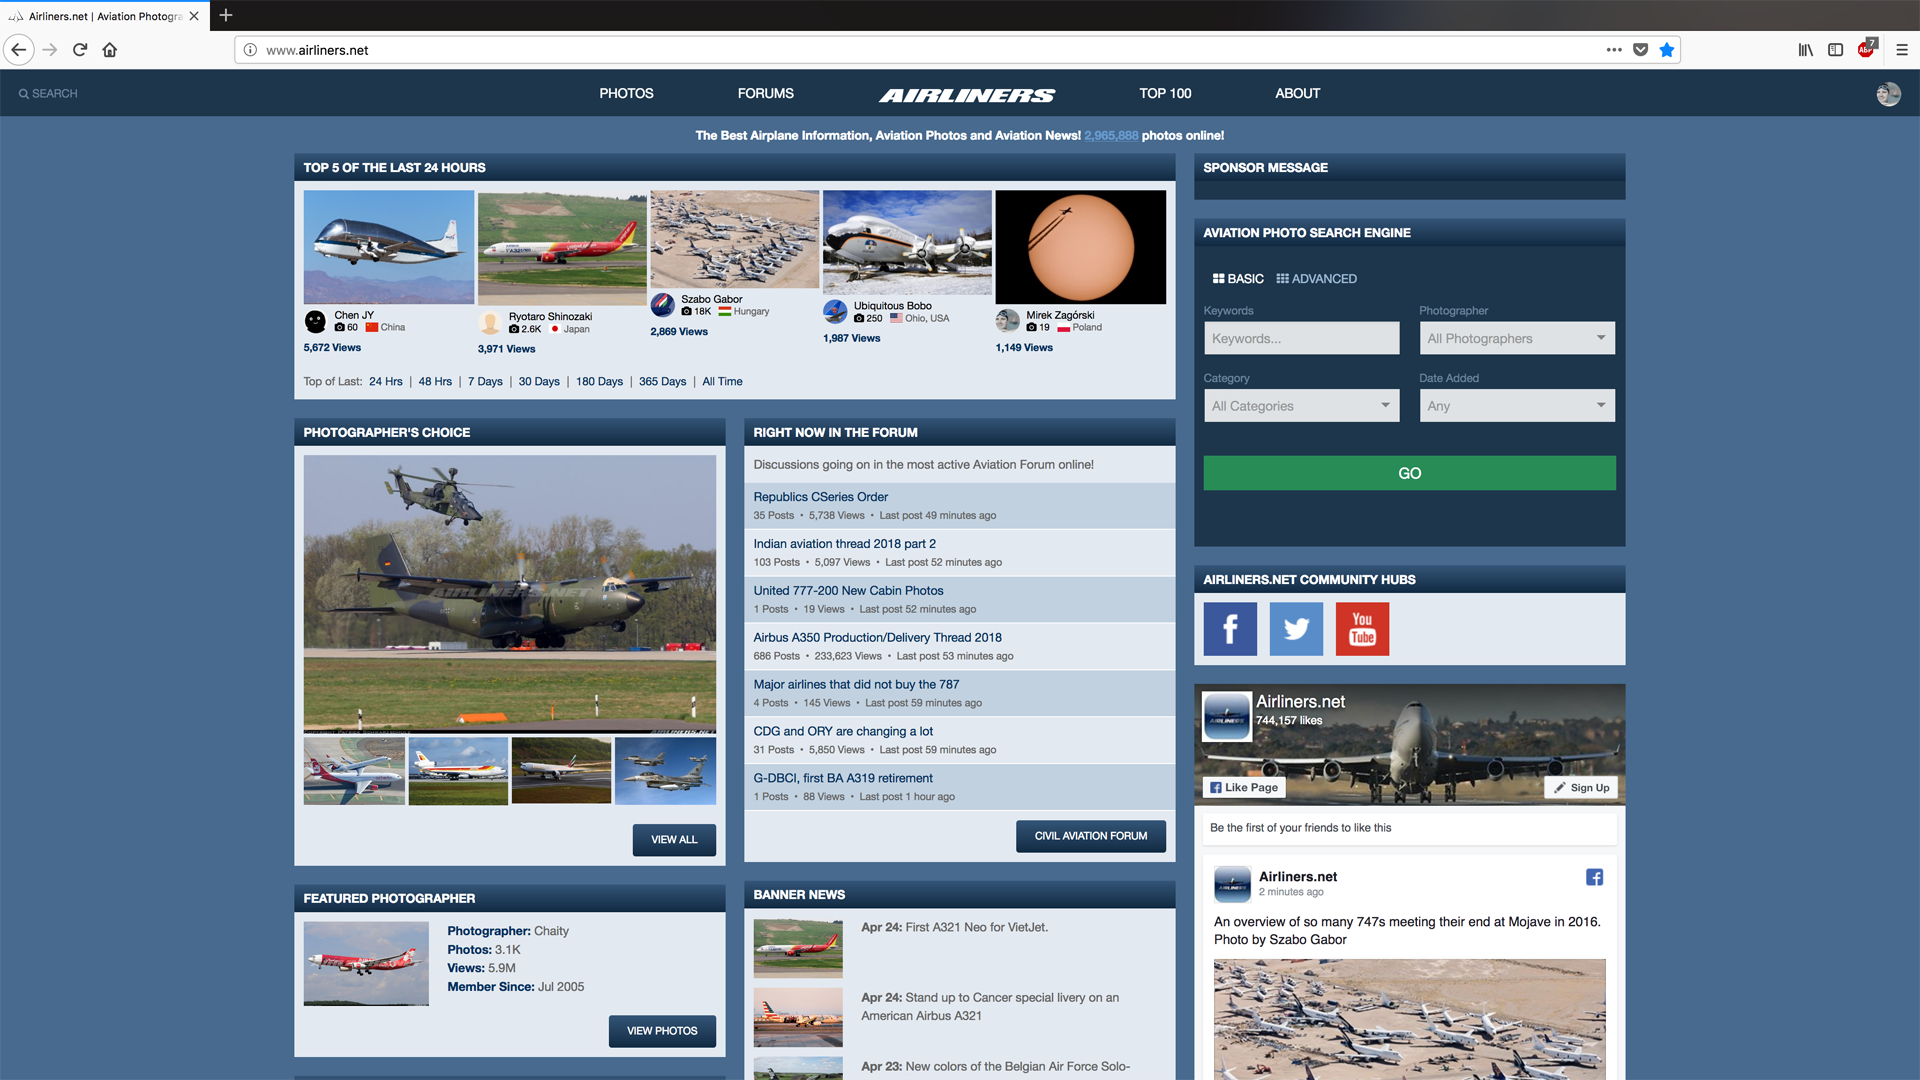This screenshot has height=1080, width=1920.
Task: Open the Airliners YouTube hub icon
Action: [1362, 629]
